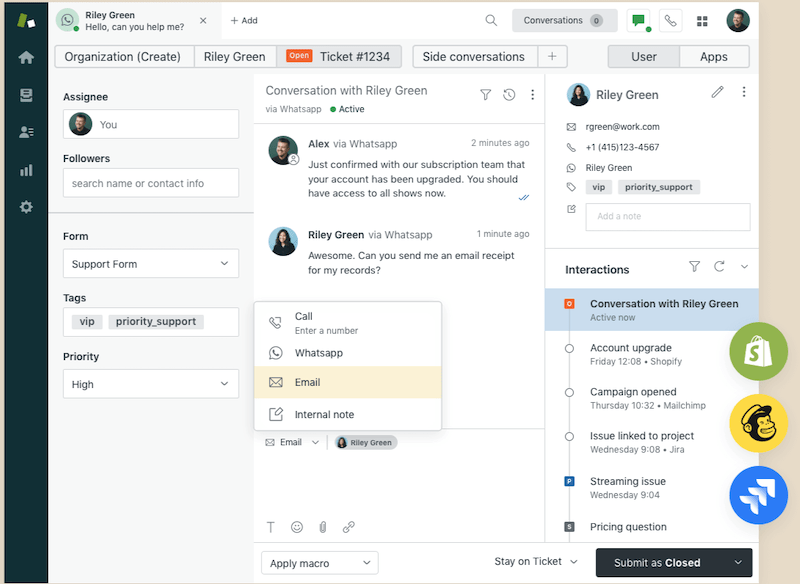Open the conversation history clock icon
The image size is (800, 584).
pyautogui.click(x=509, y=94)
